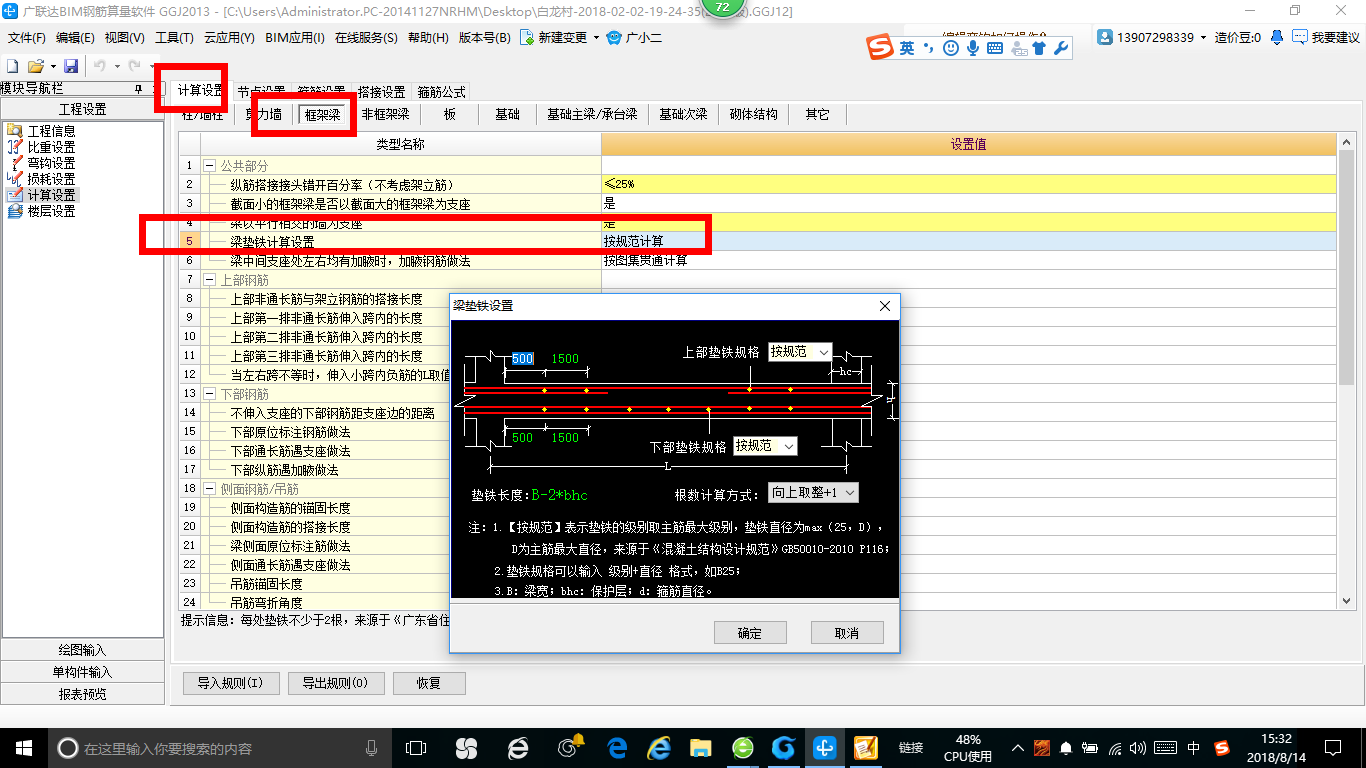This screenshot has width=1366, height=768.
Task: Click the 导入规则(I) button
Action: 230,684
